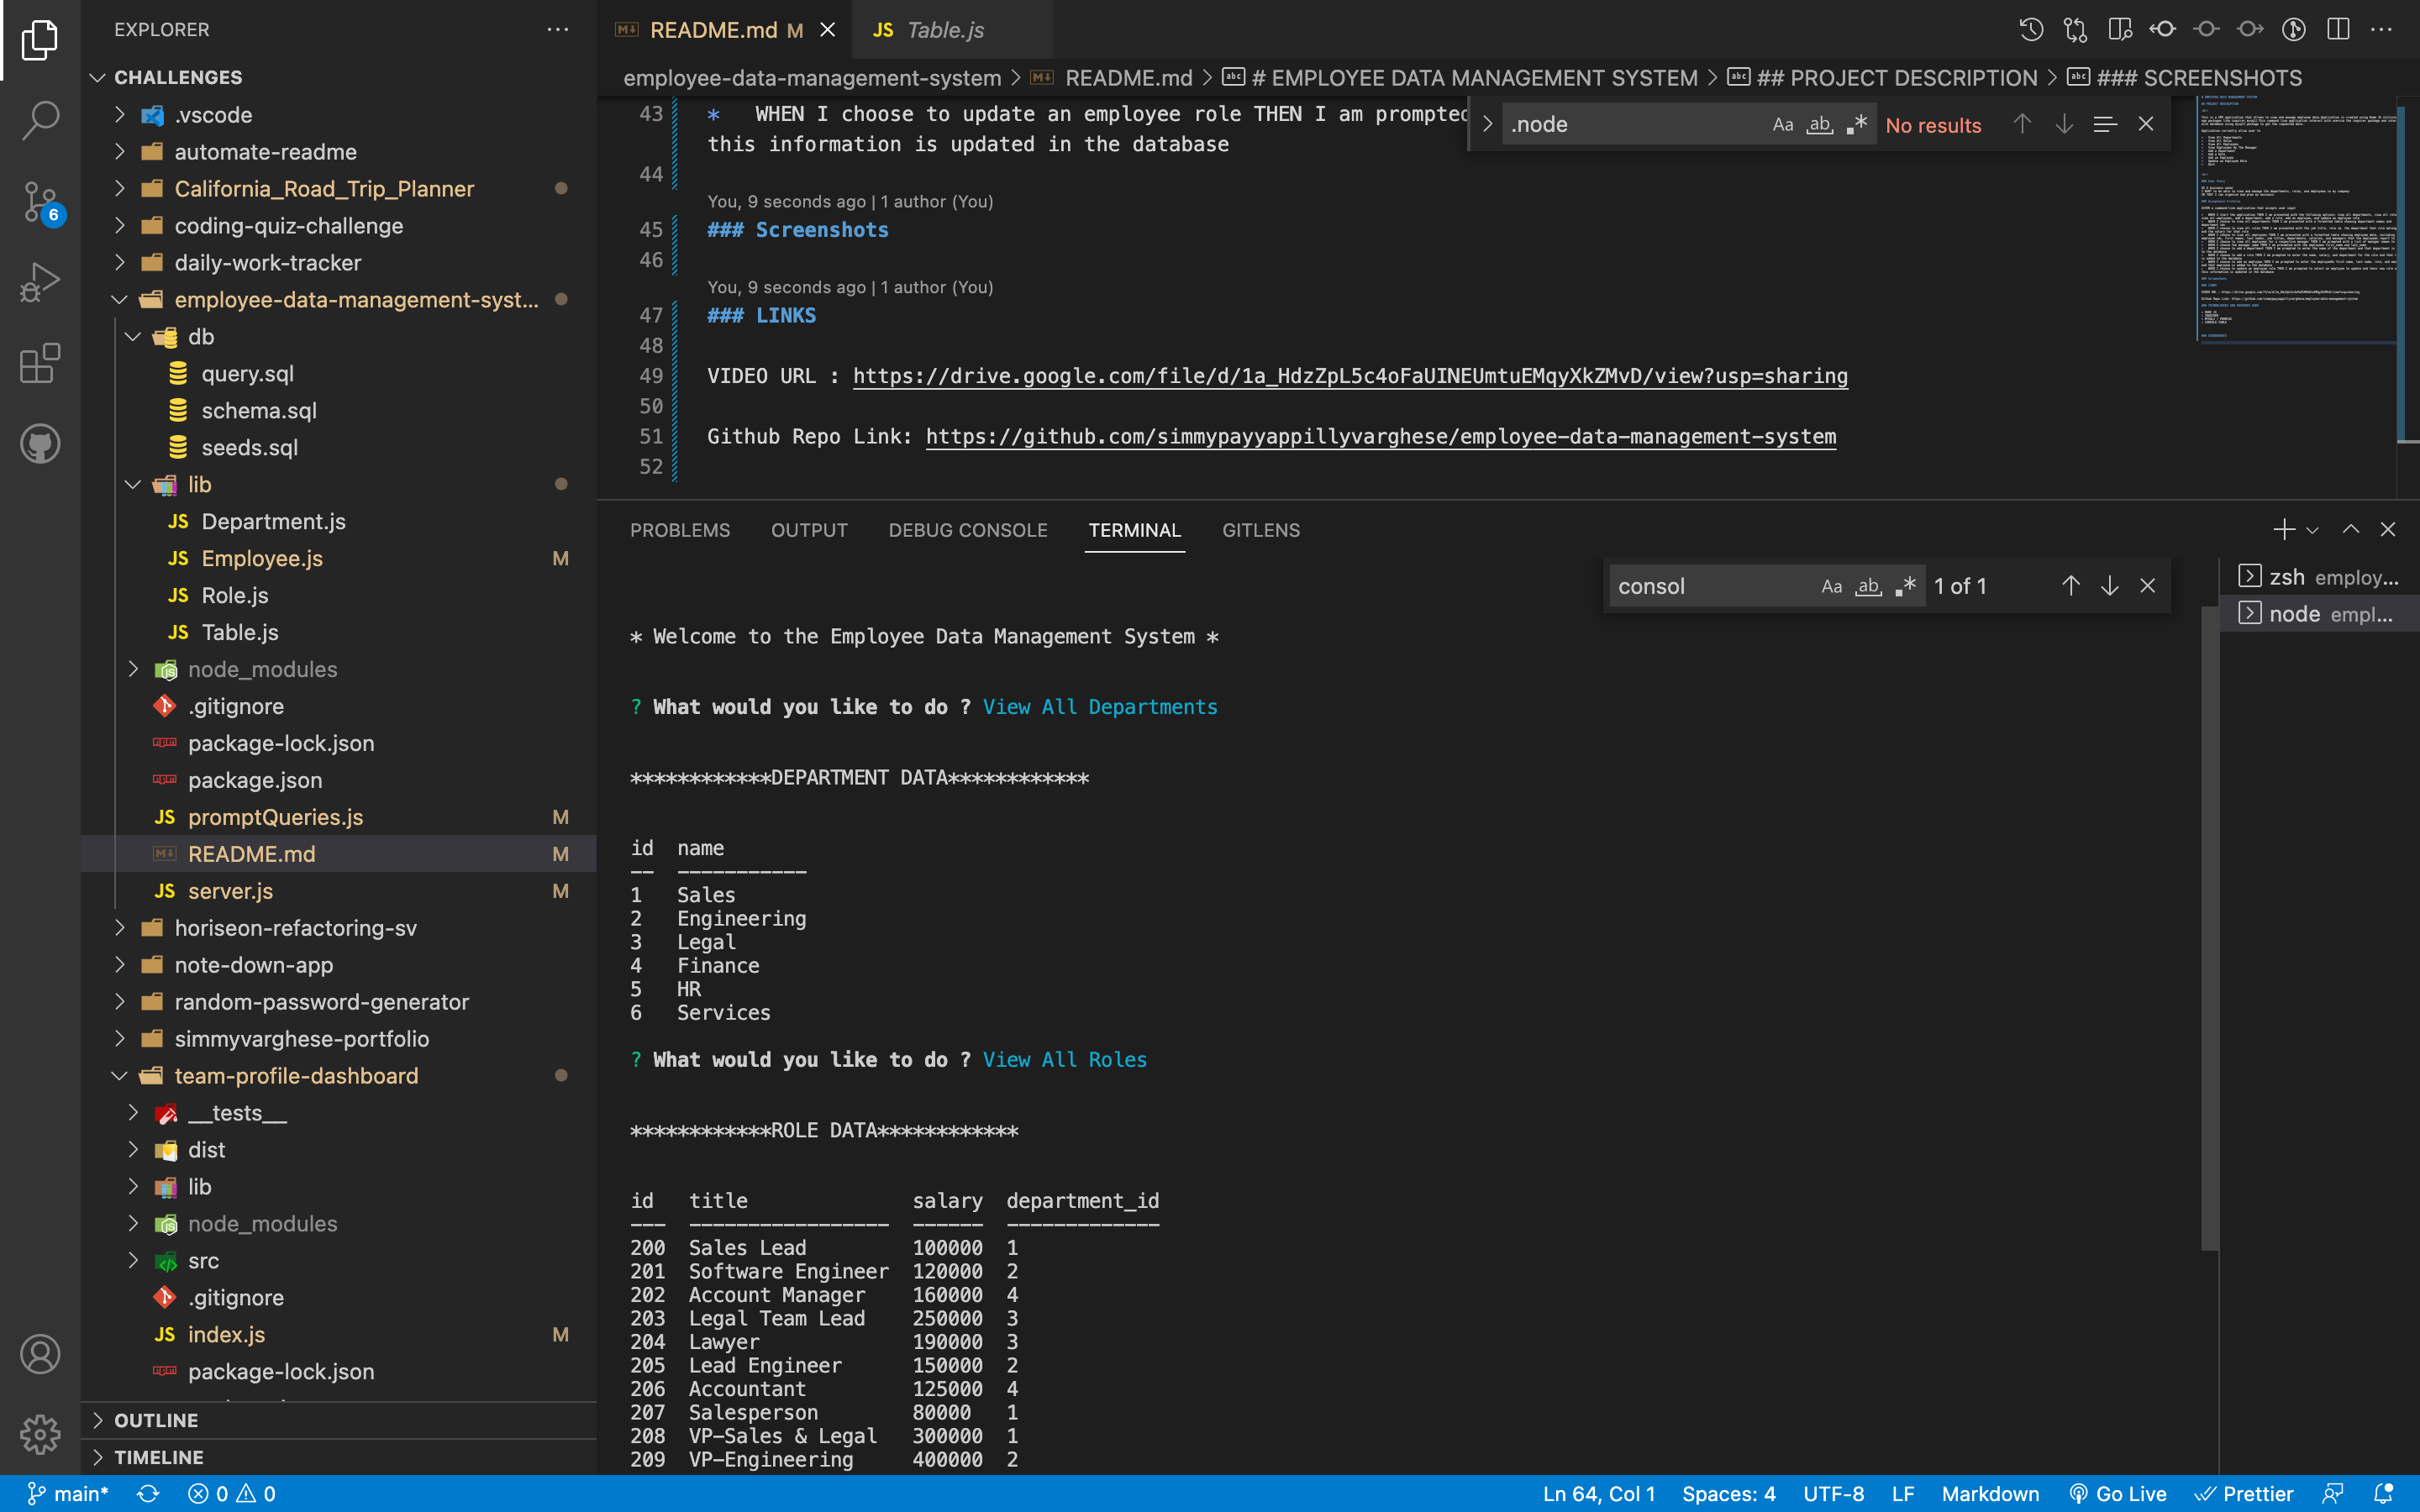Screen dimensions: 2420x1512
Task: Open the Manage settings gear
Action: (x=40, y=1434)
